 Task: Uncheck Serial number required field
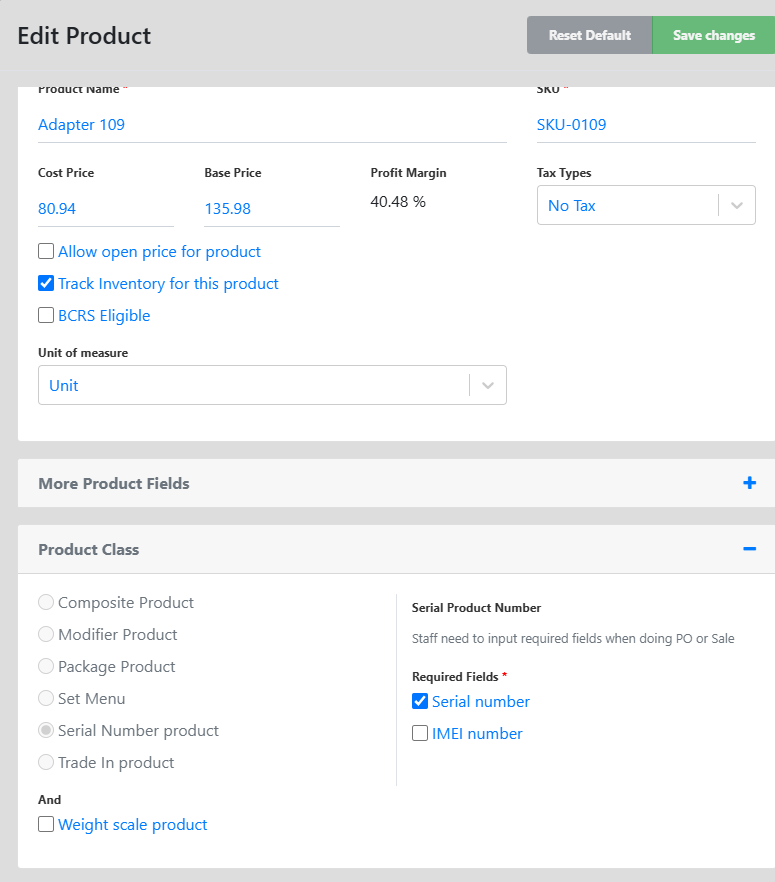420,701
